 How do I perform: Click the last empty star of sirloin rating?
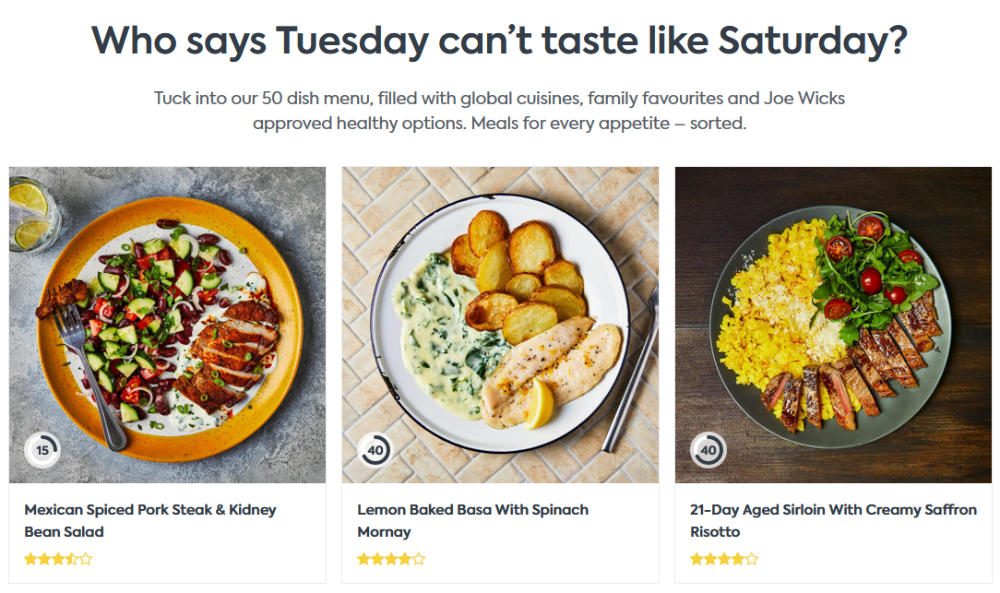751,559
